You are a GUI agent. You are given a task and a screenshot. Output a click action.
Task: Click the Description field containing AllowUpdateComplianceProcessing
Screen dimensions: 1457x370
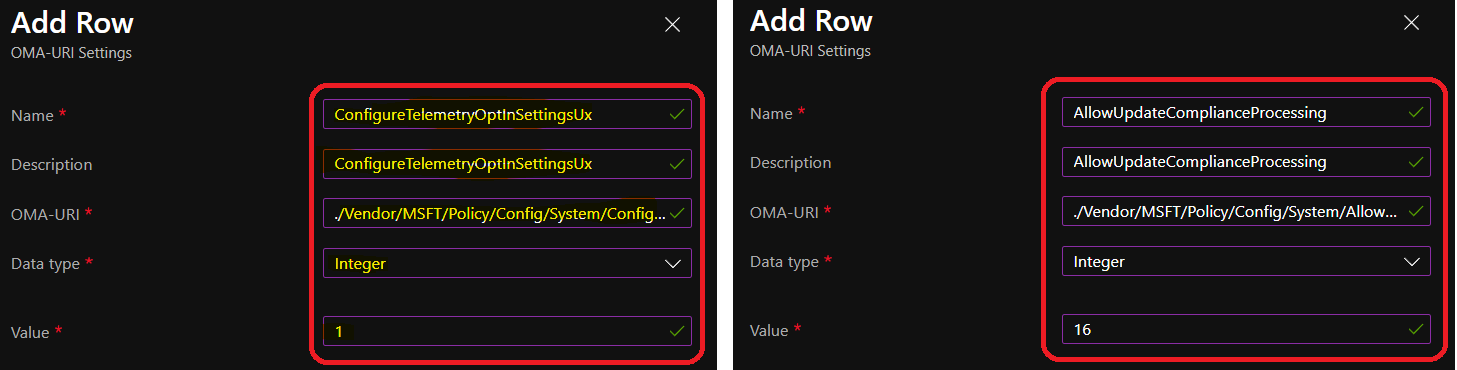[x=1246, y=161]
